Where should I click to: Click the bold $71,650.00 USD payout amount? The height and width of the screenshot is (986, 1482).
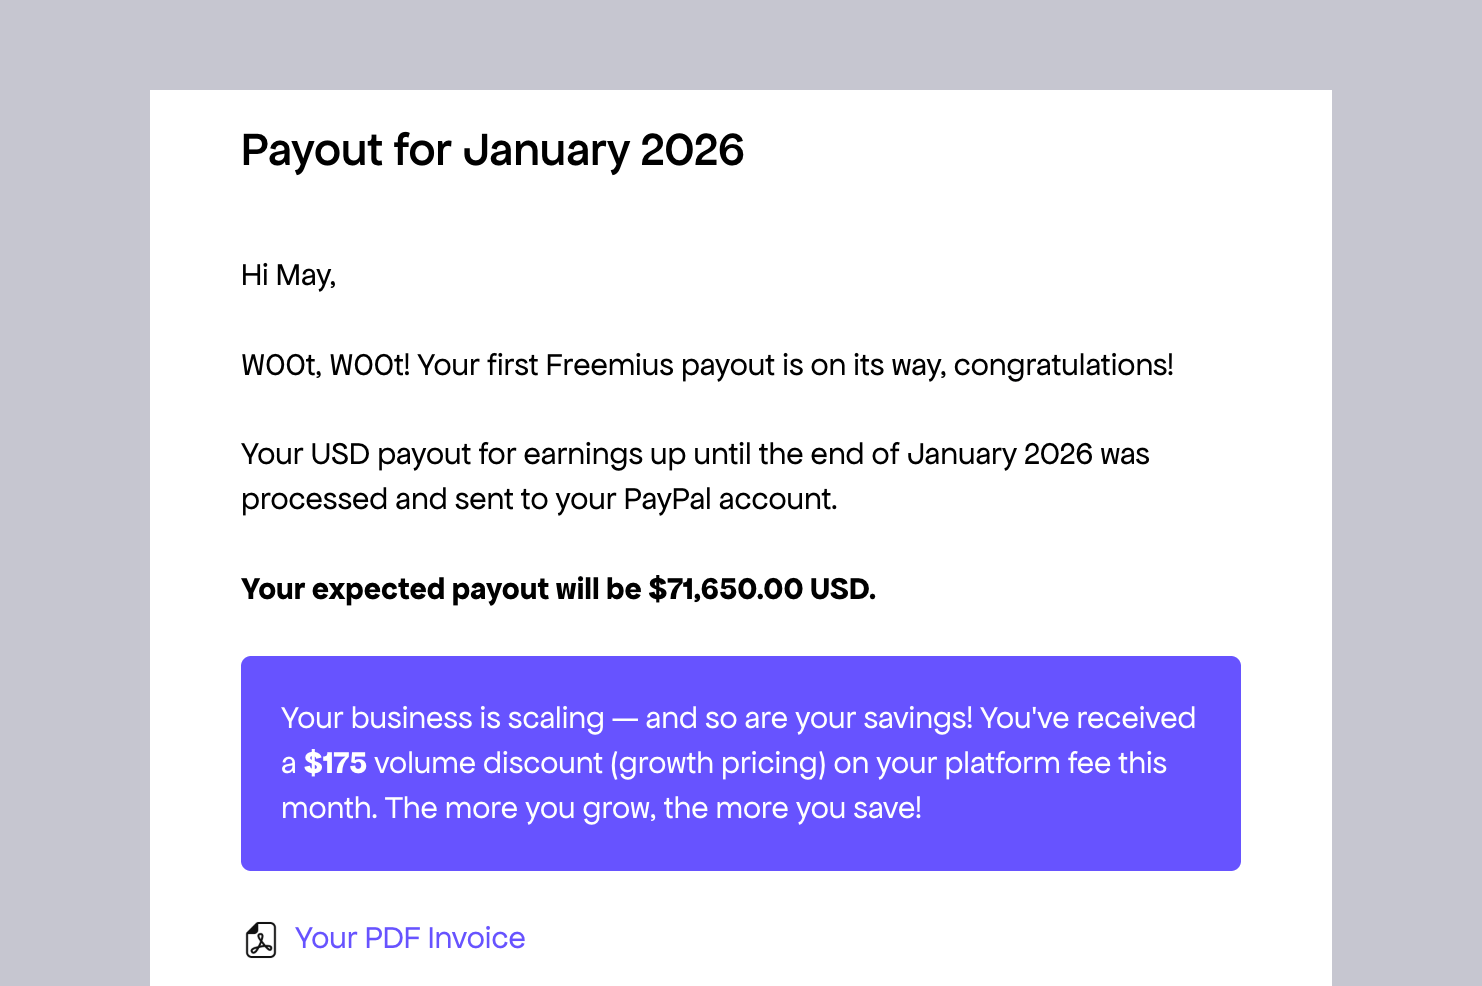coord(761,589)
